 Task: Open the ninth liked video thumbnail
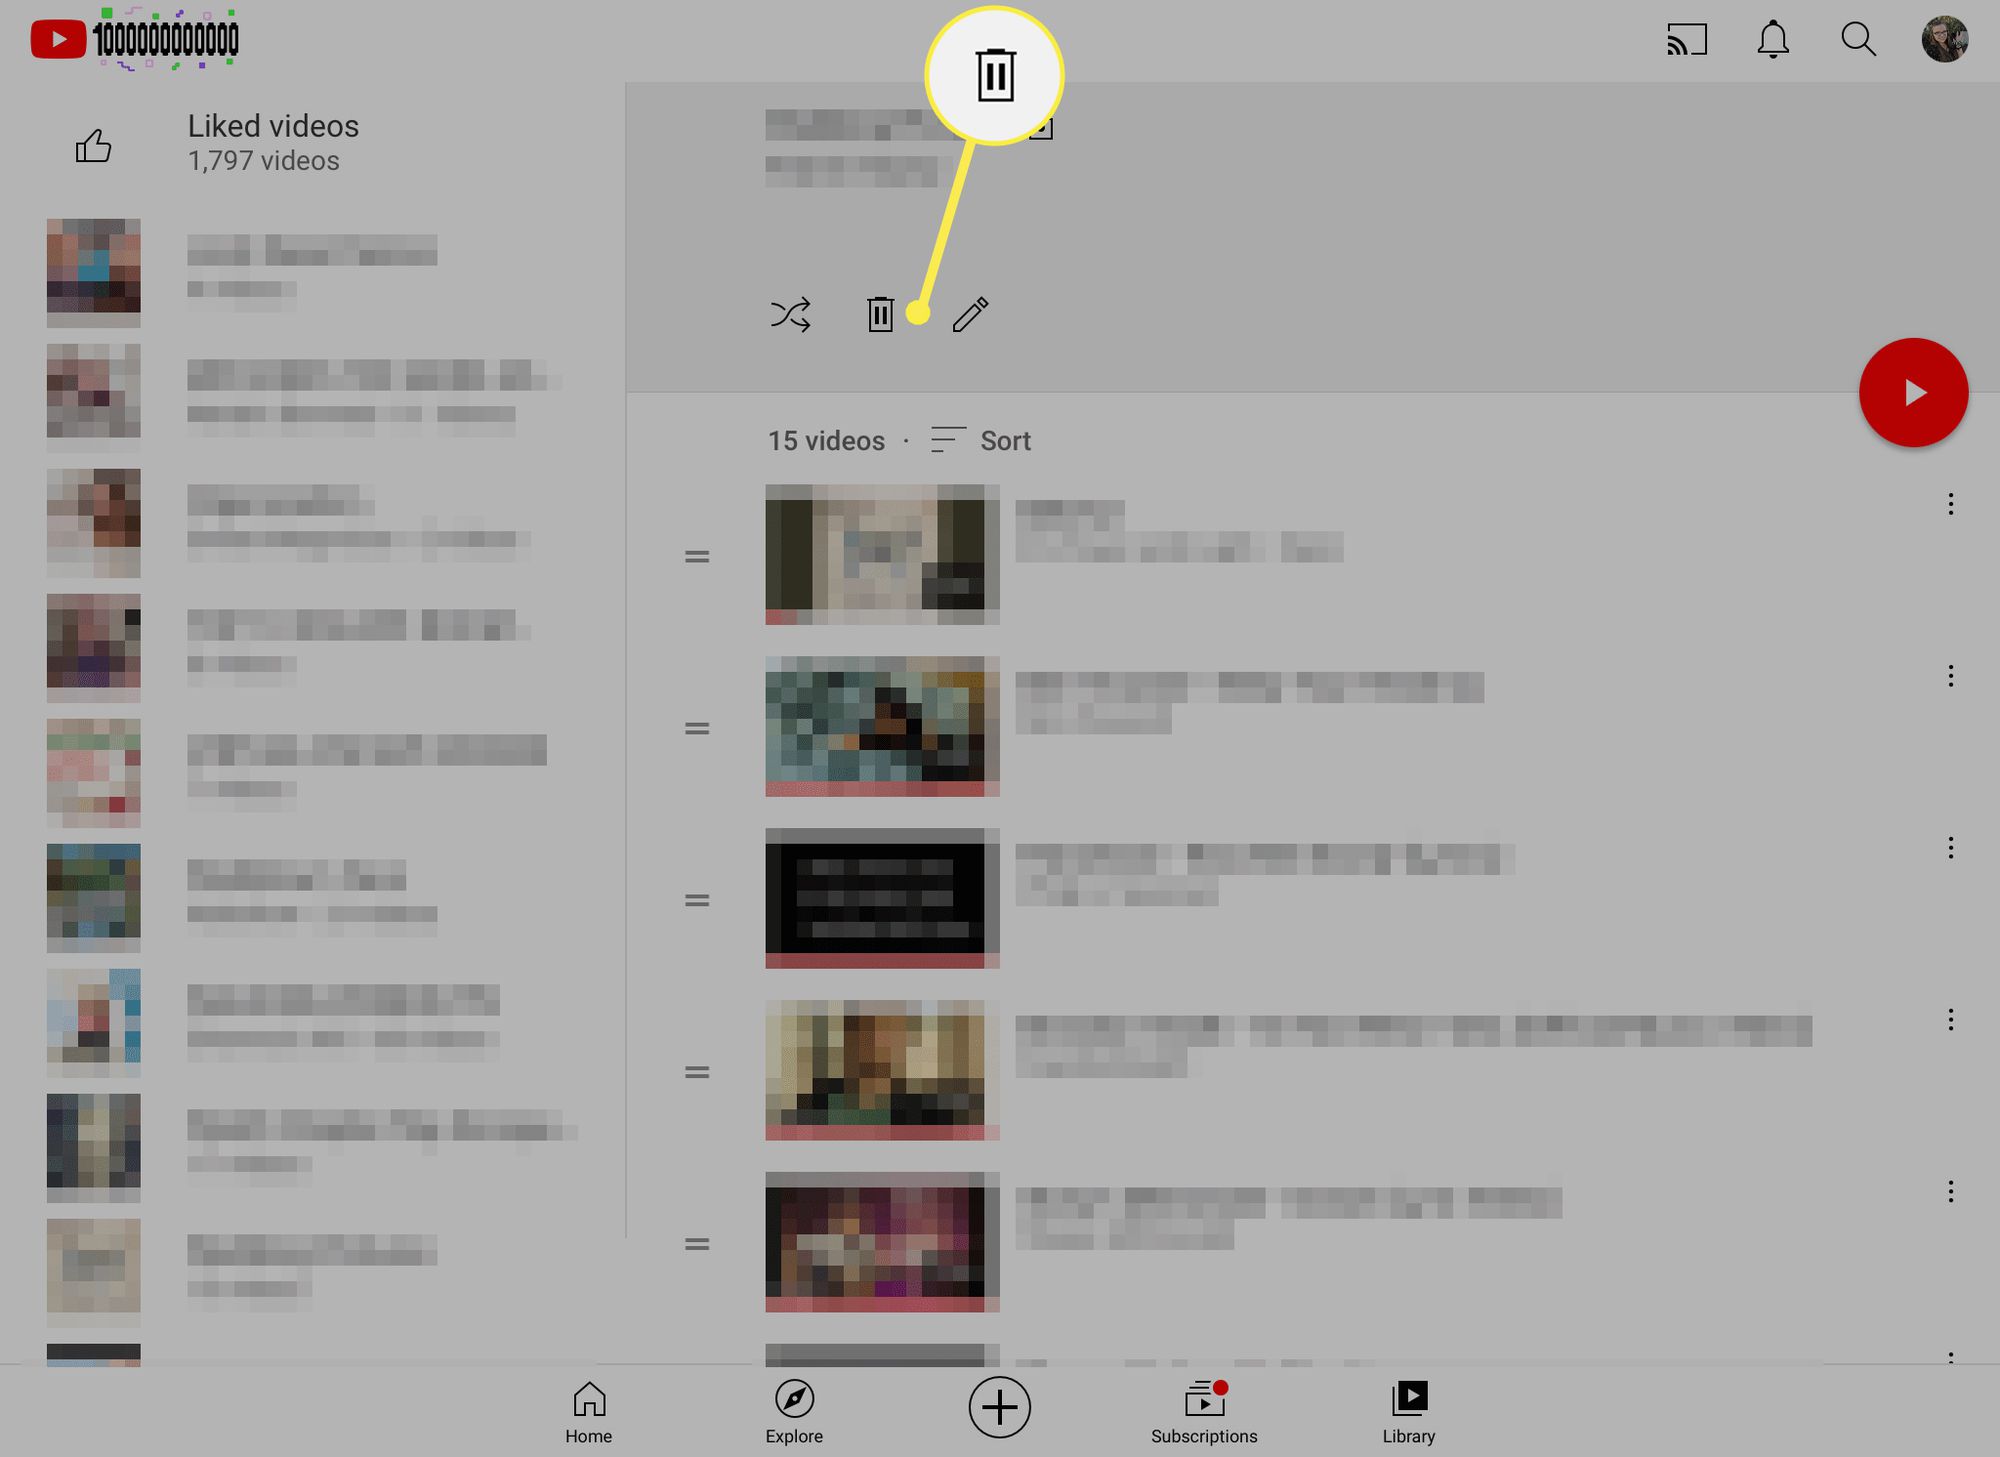click(93, 1273)
